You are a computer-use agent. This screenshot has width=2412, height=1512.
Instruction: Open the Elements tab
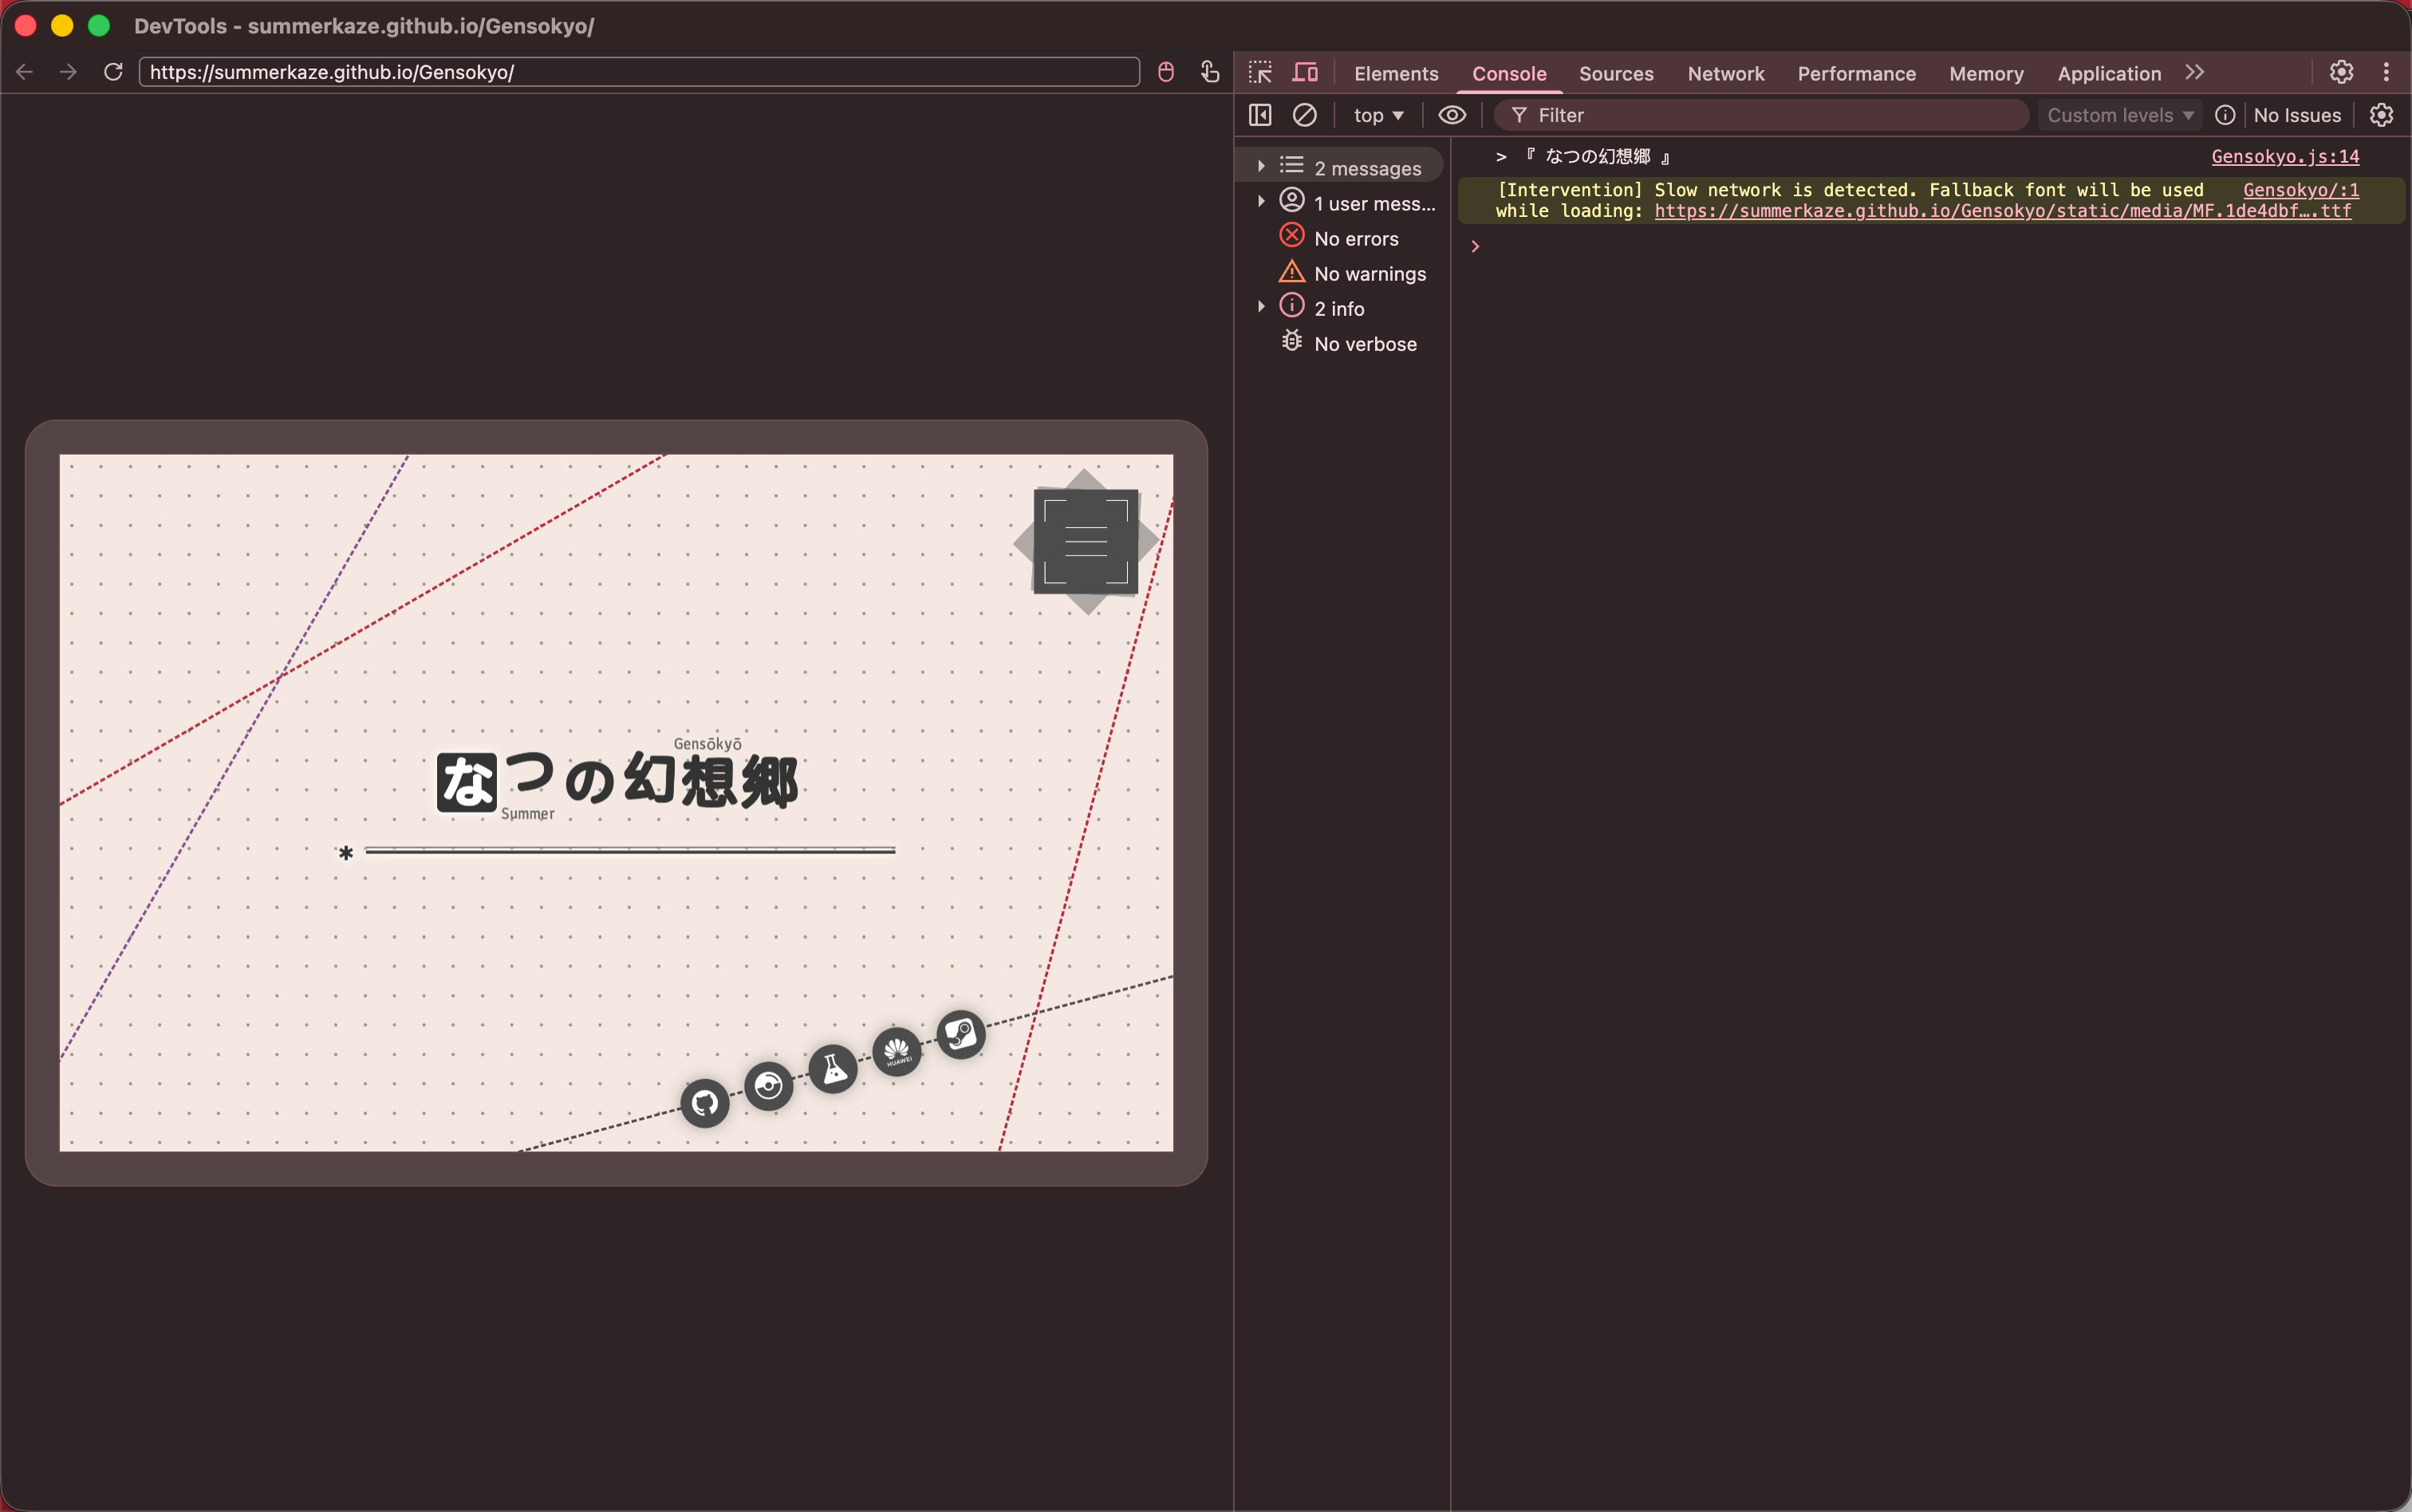[x=1396, y=73]
